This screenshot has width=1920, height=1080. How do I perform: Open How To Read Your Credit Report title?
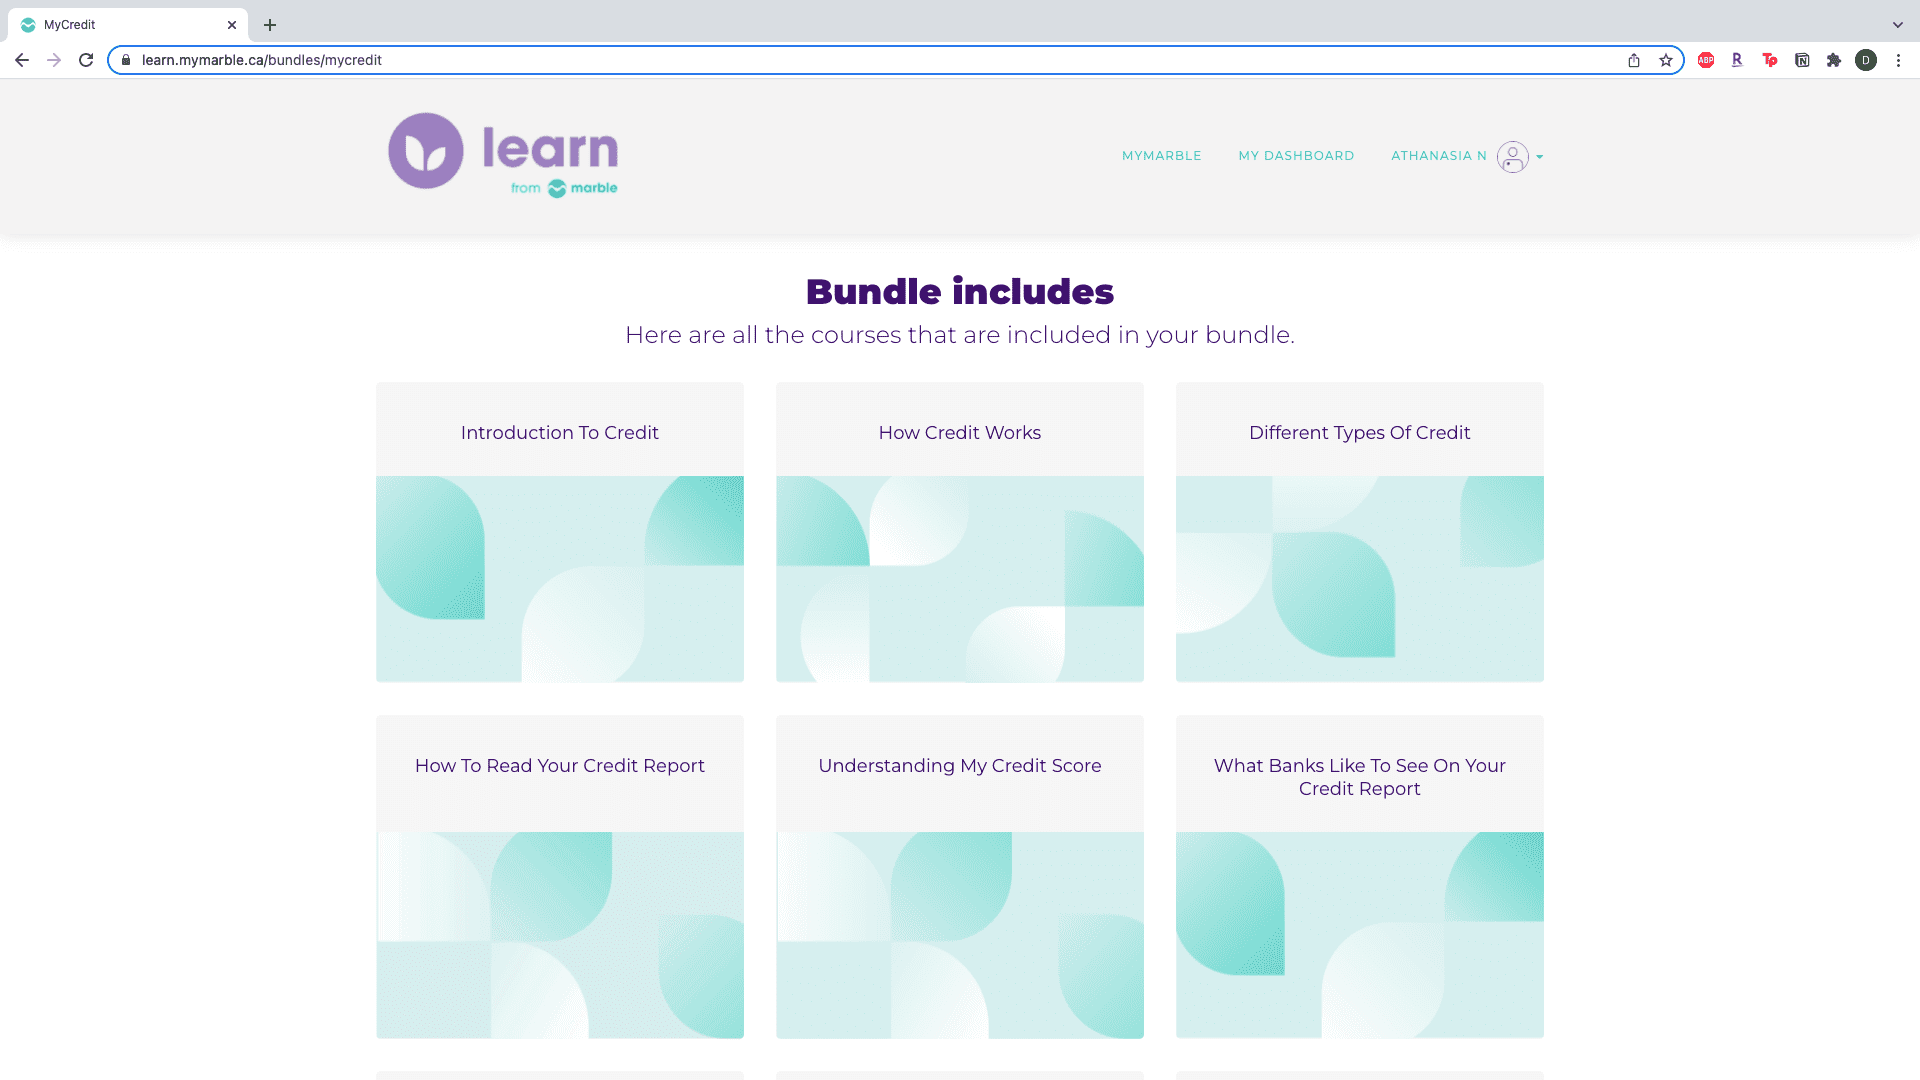pos(560,766)
